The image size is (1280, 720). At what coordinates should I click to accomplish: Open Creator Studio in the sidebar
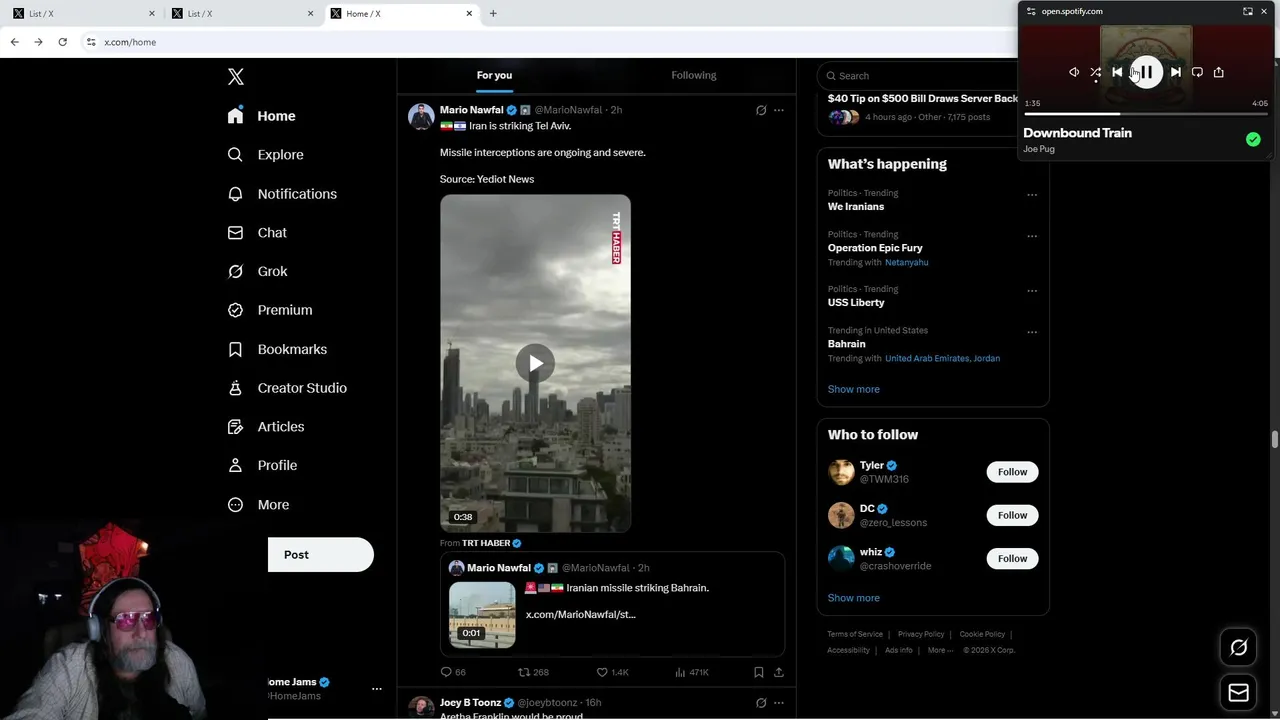click(x=287, y=388)
